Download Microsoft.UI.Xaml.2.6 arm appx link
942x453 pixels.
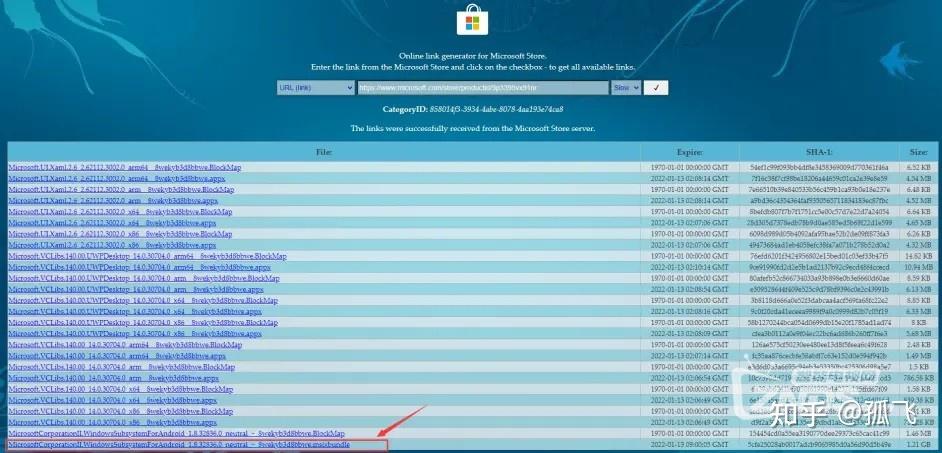click(113, 201)
